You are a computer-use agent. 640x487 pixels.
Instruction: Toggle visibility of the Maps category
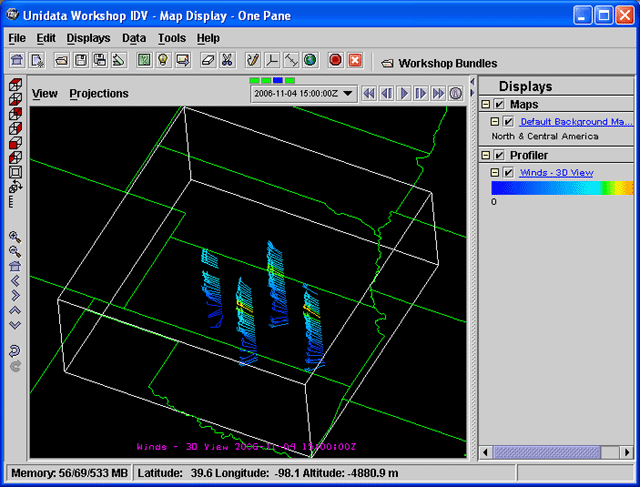pos(499,105)
